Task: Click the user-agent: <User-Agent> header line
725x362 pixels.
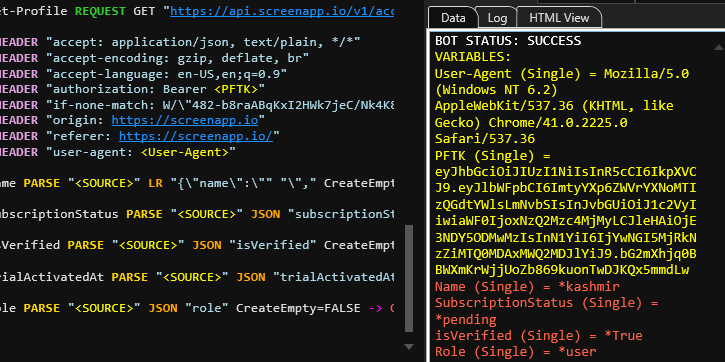Action: (118, 152)
